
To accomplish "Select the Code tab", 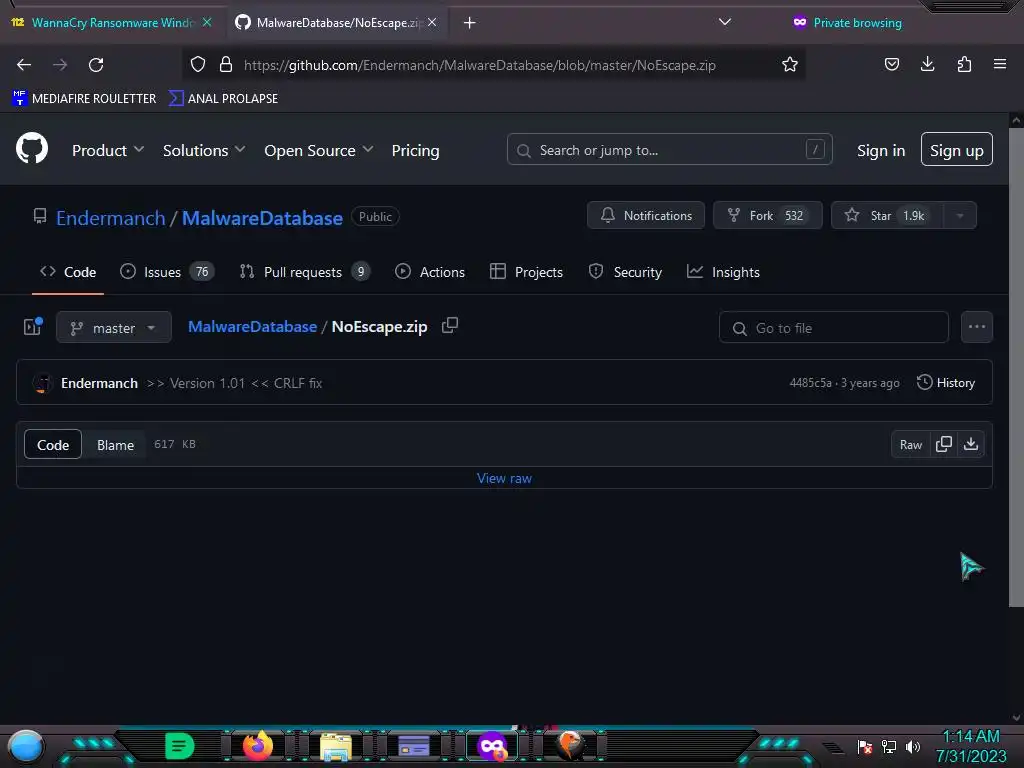I will pyautogui.click(x=68, y=272).
